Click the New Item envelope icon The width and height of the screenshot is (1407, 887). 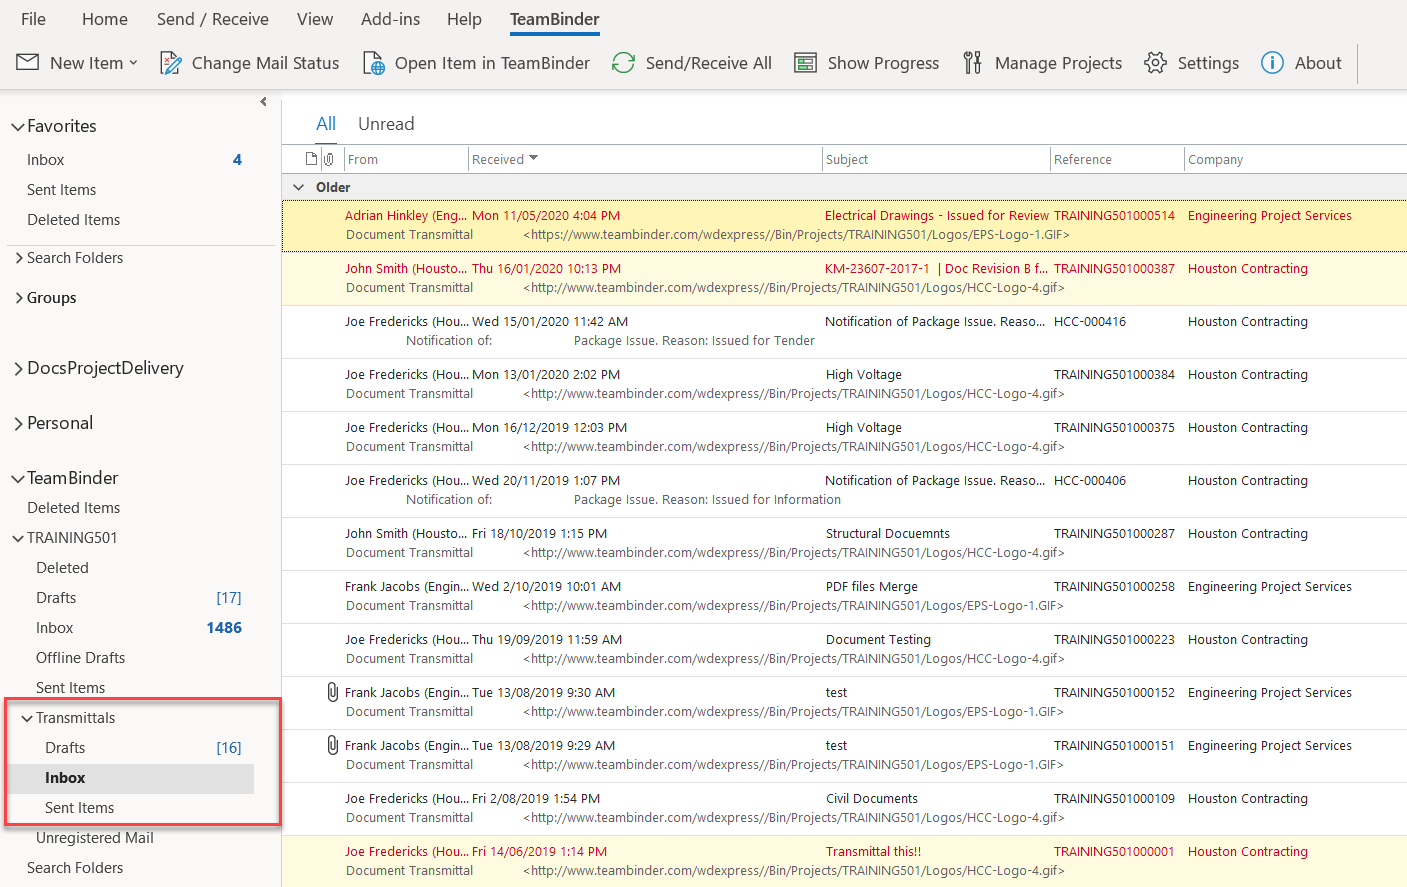click(x=28, y=63)
